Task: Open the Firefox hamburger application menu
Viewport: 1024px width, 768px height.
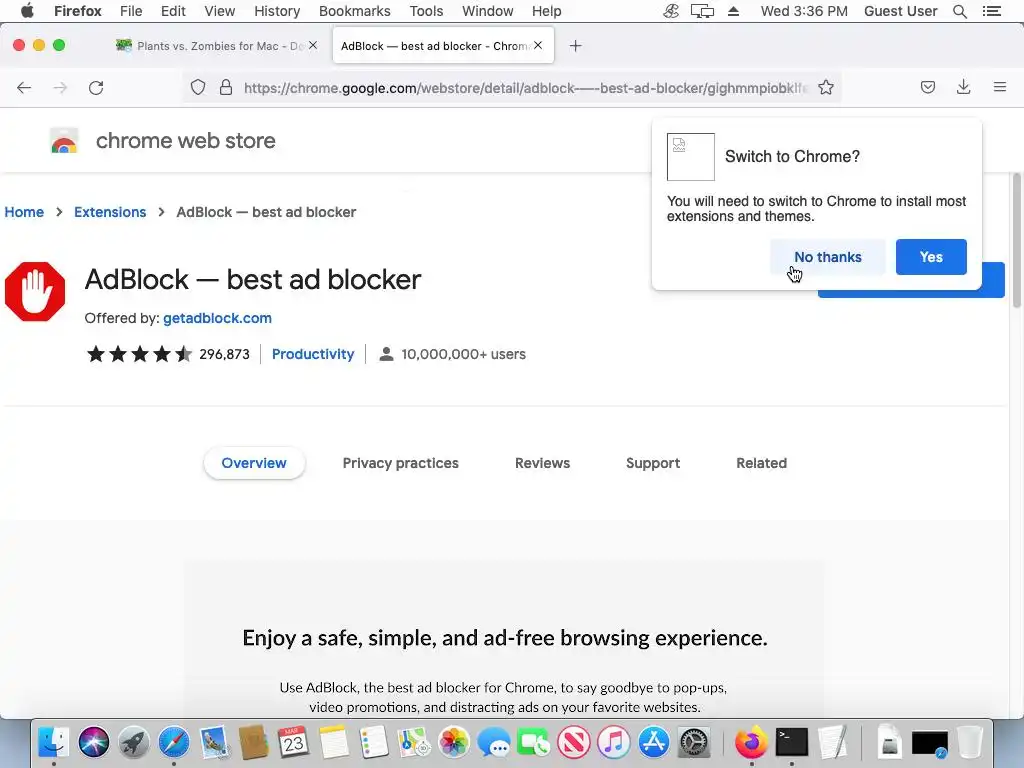Action: pos(999,87)
